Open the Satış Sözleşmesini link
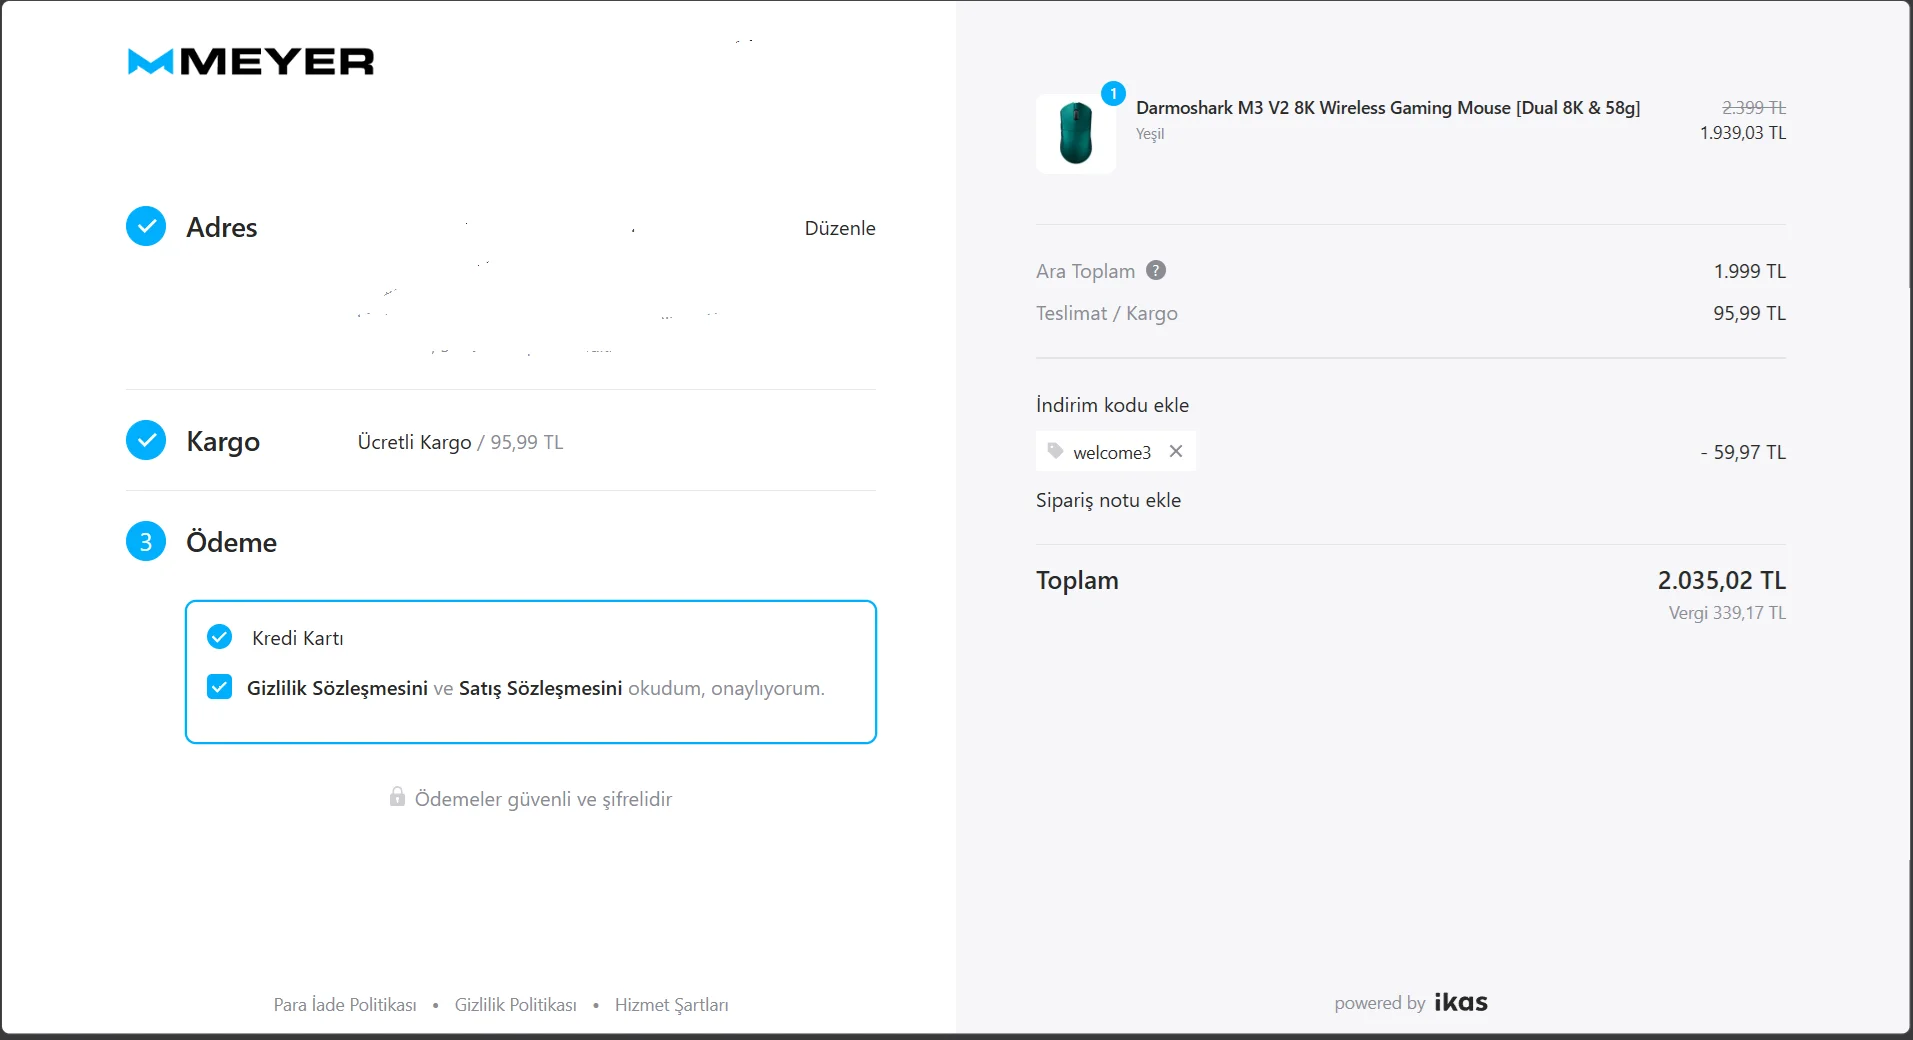This screenshot has width=1913, height=1040. [540, 688]
